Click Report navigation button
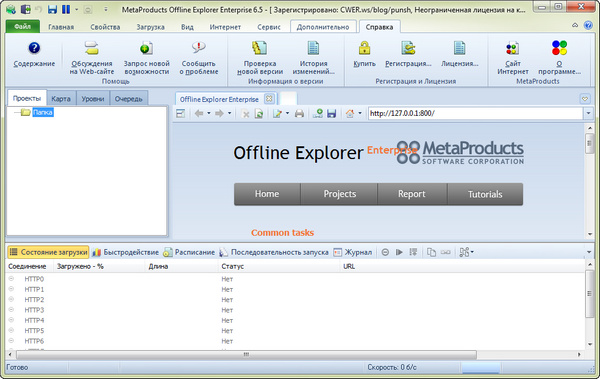This screenshot has height=379, width=600. click(412, 194)
